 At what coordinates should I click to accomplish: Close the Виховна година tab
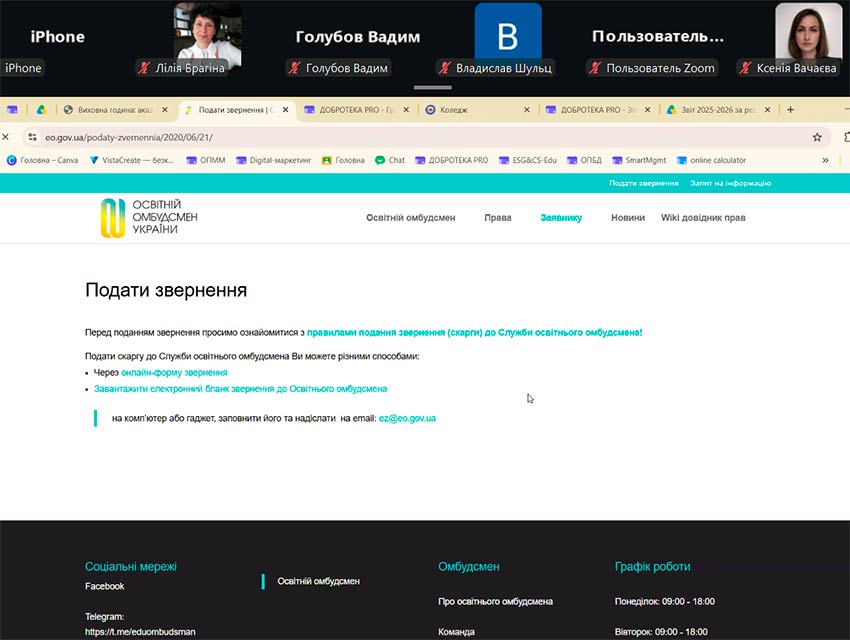pyautogui.click(x=165, y=109)
